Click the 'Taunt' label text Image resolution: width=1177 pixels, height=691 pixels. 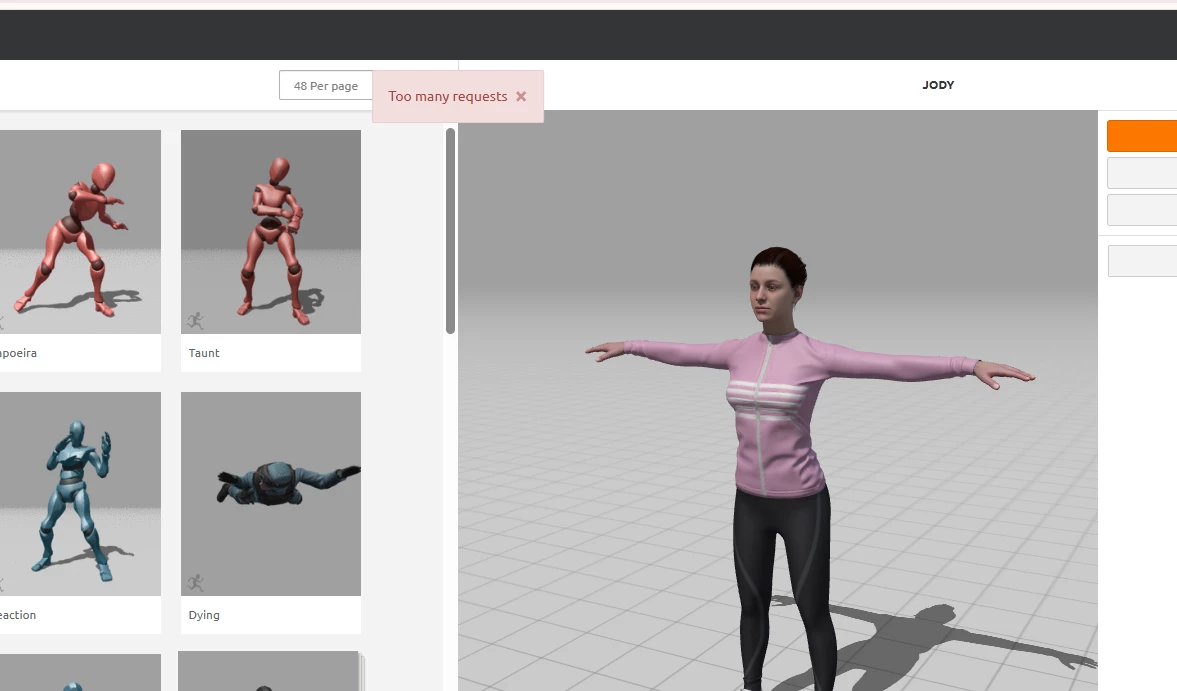[x=204, y=353]
